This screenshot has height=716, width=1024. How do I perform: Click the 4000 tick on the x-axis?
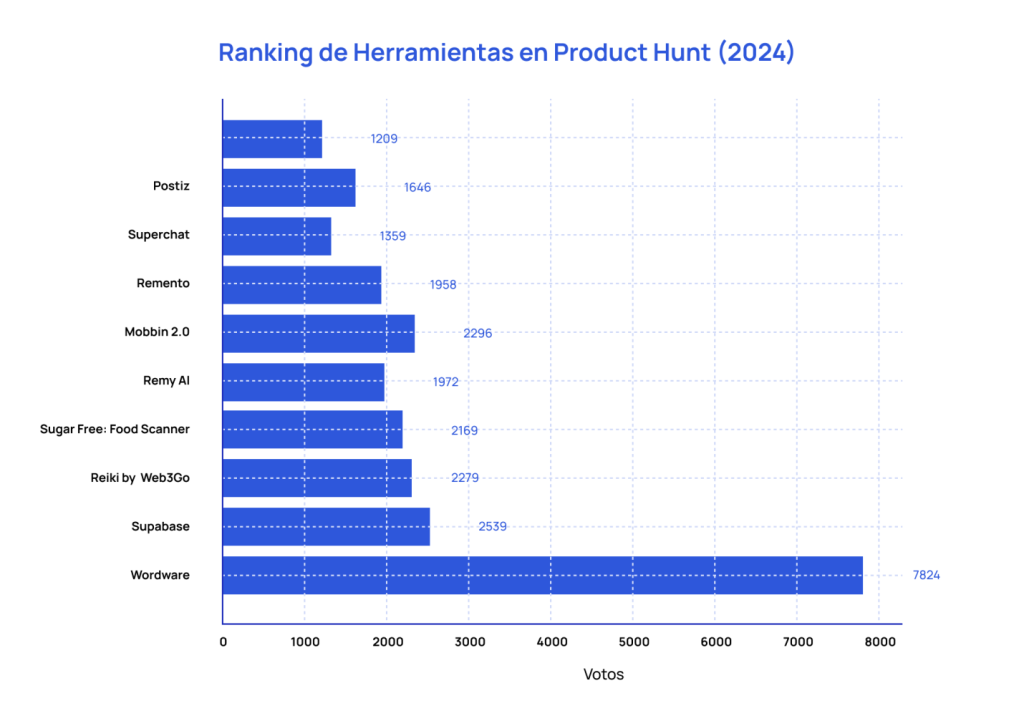552,642
